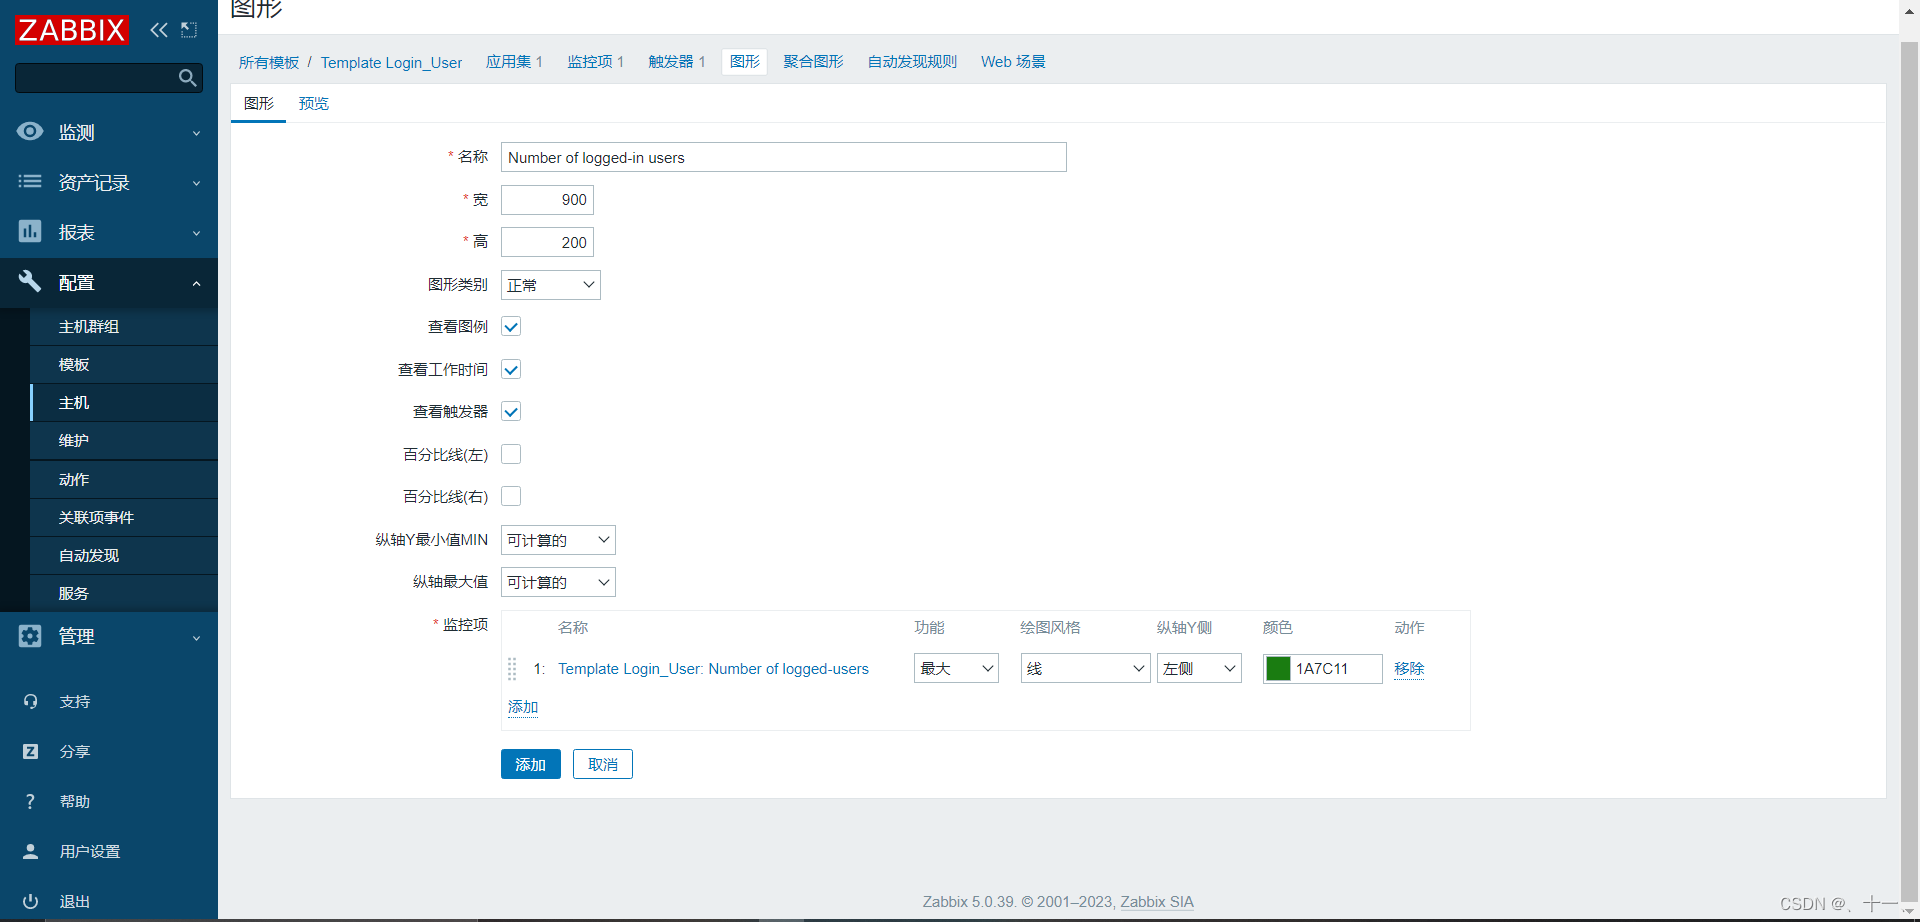Screen dimensions: 1920x922
Task: Toggle the 查看工作时间 checkbox
Action: [x=511, y=369]
